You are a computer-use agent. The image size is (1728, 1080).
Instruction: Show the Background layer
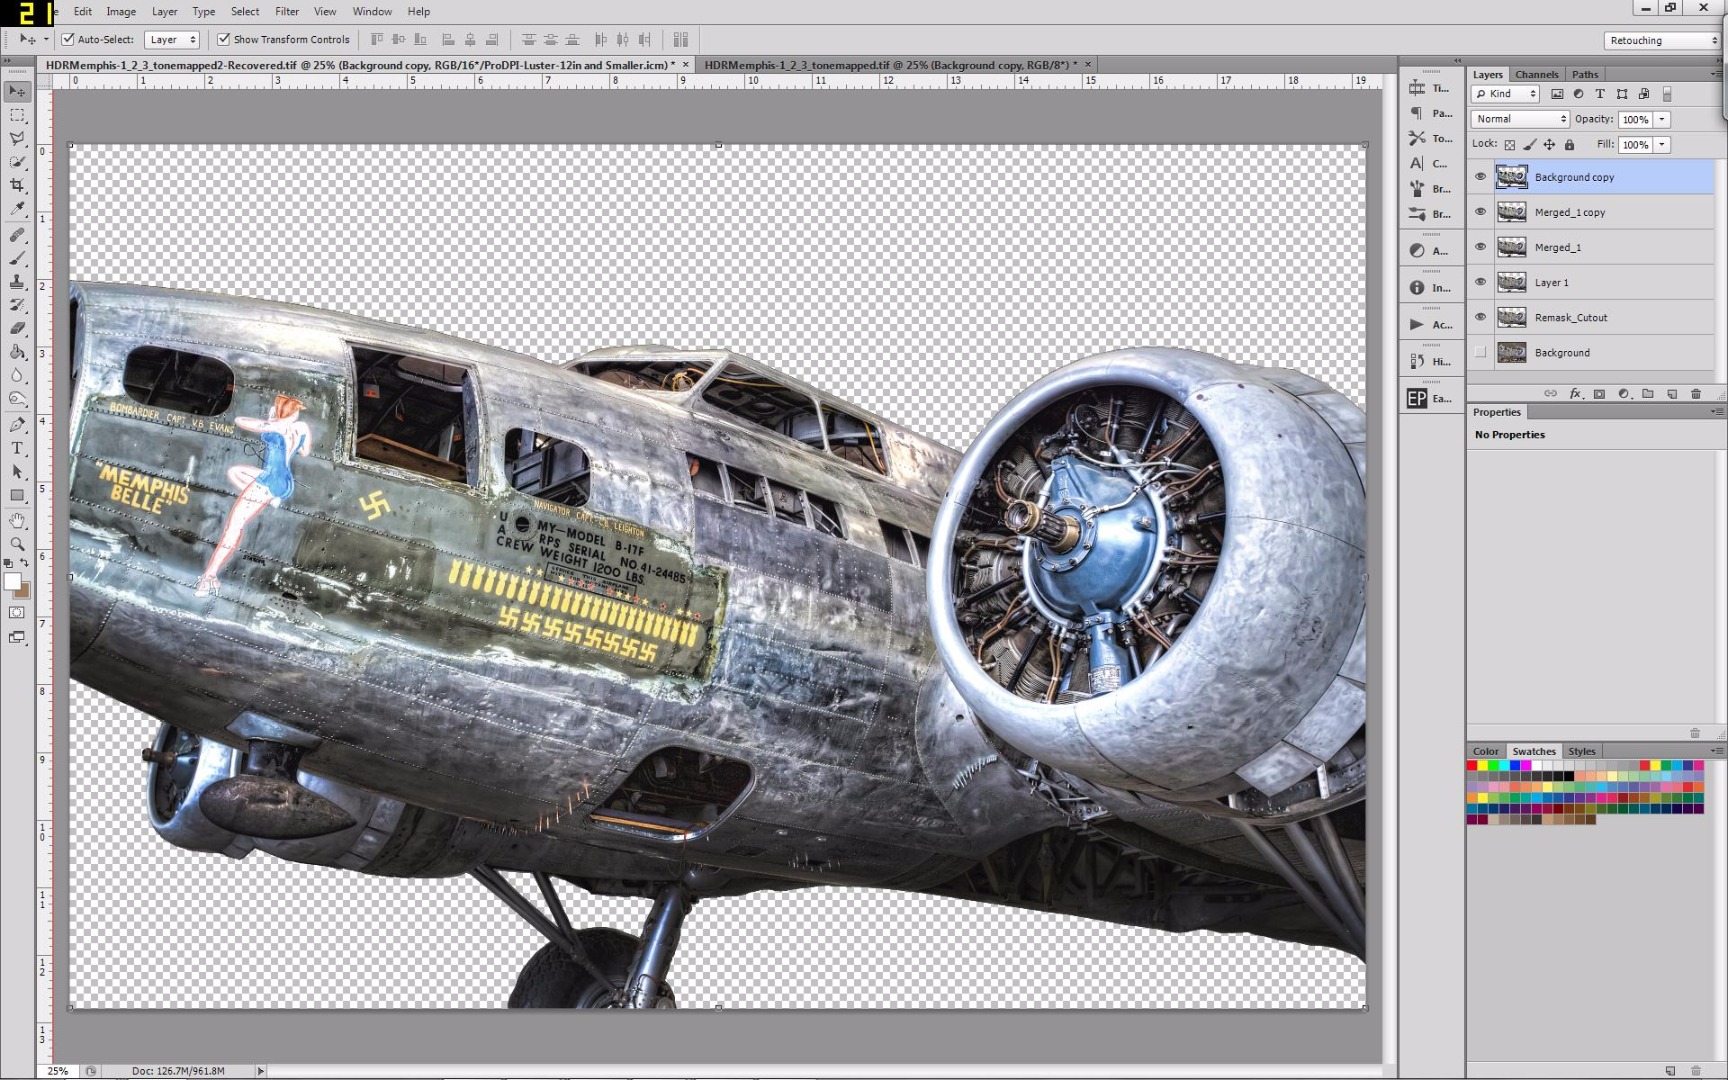[1480, 352]
